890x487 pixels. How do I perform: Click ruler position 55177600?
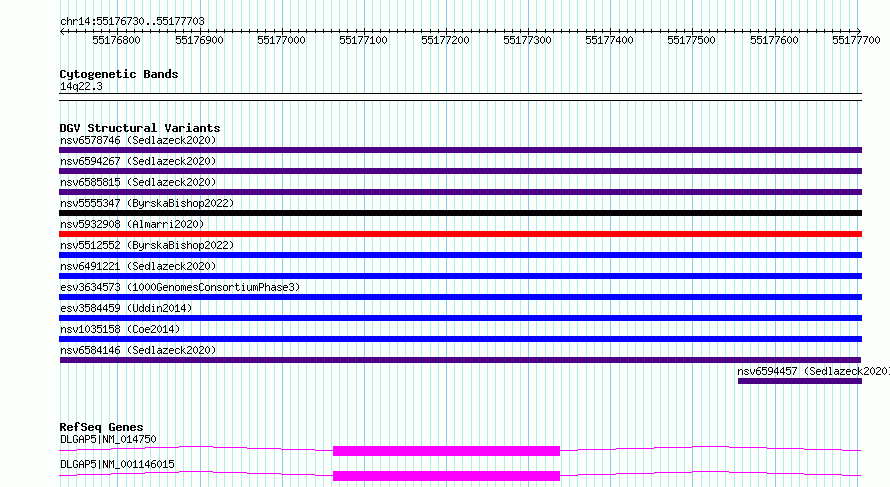774,40
